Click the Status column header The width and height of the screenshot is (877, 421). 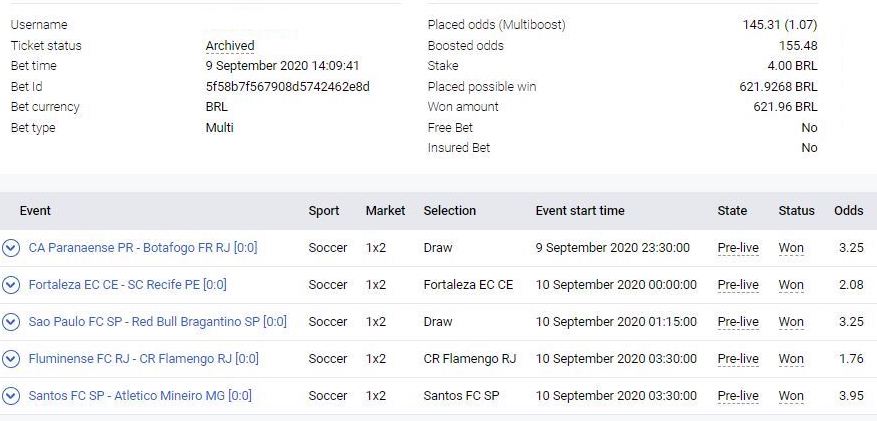click(x=796, y=211)
